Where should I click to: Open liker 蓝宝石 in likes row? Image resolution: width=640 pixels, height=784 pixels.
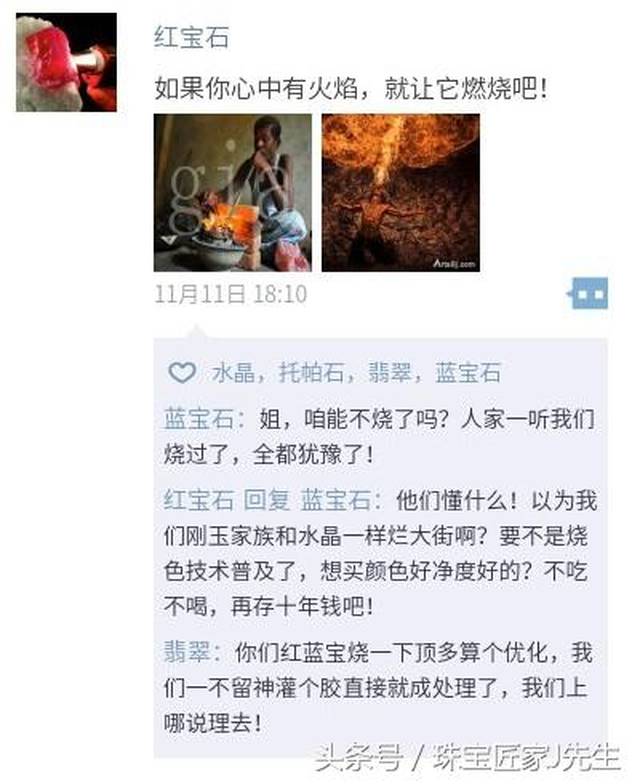point(468,373)
